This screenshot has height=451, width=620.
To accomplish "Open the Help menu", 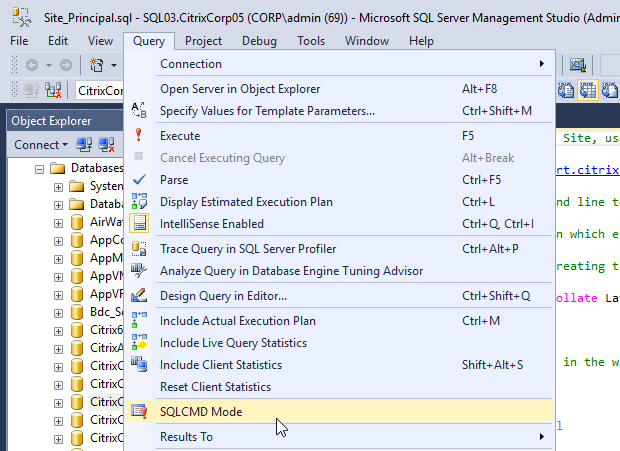I will pos(421,41).
